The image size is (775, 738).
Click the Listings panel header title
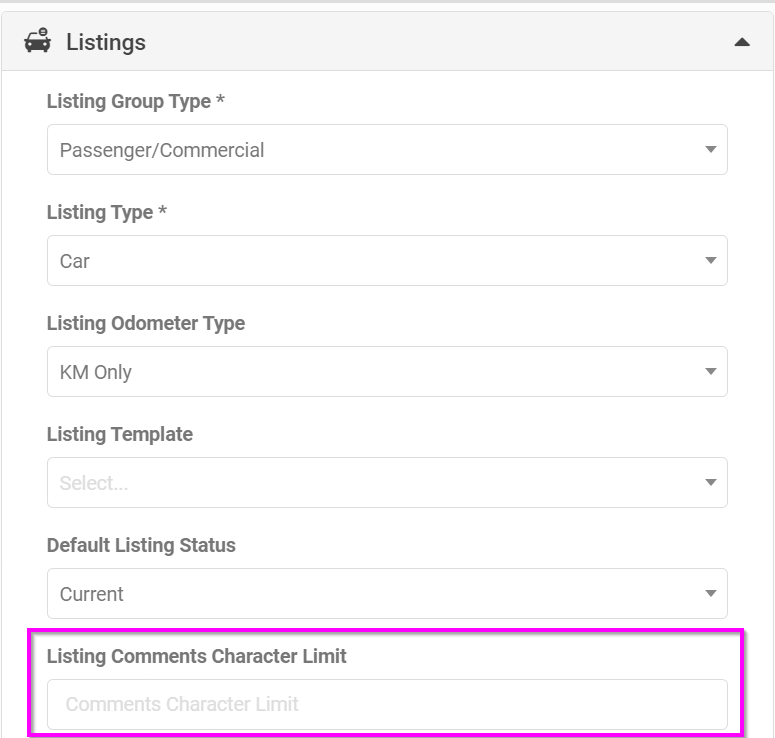(106, 42)
